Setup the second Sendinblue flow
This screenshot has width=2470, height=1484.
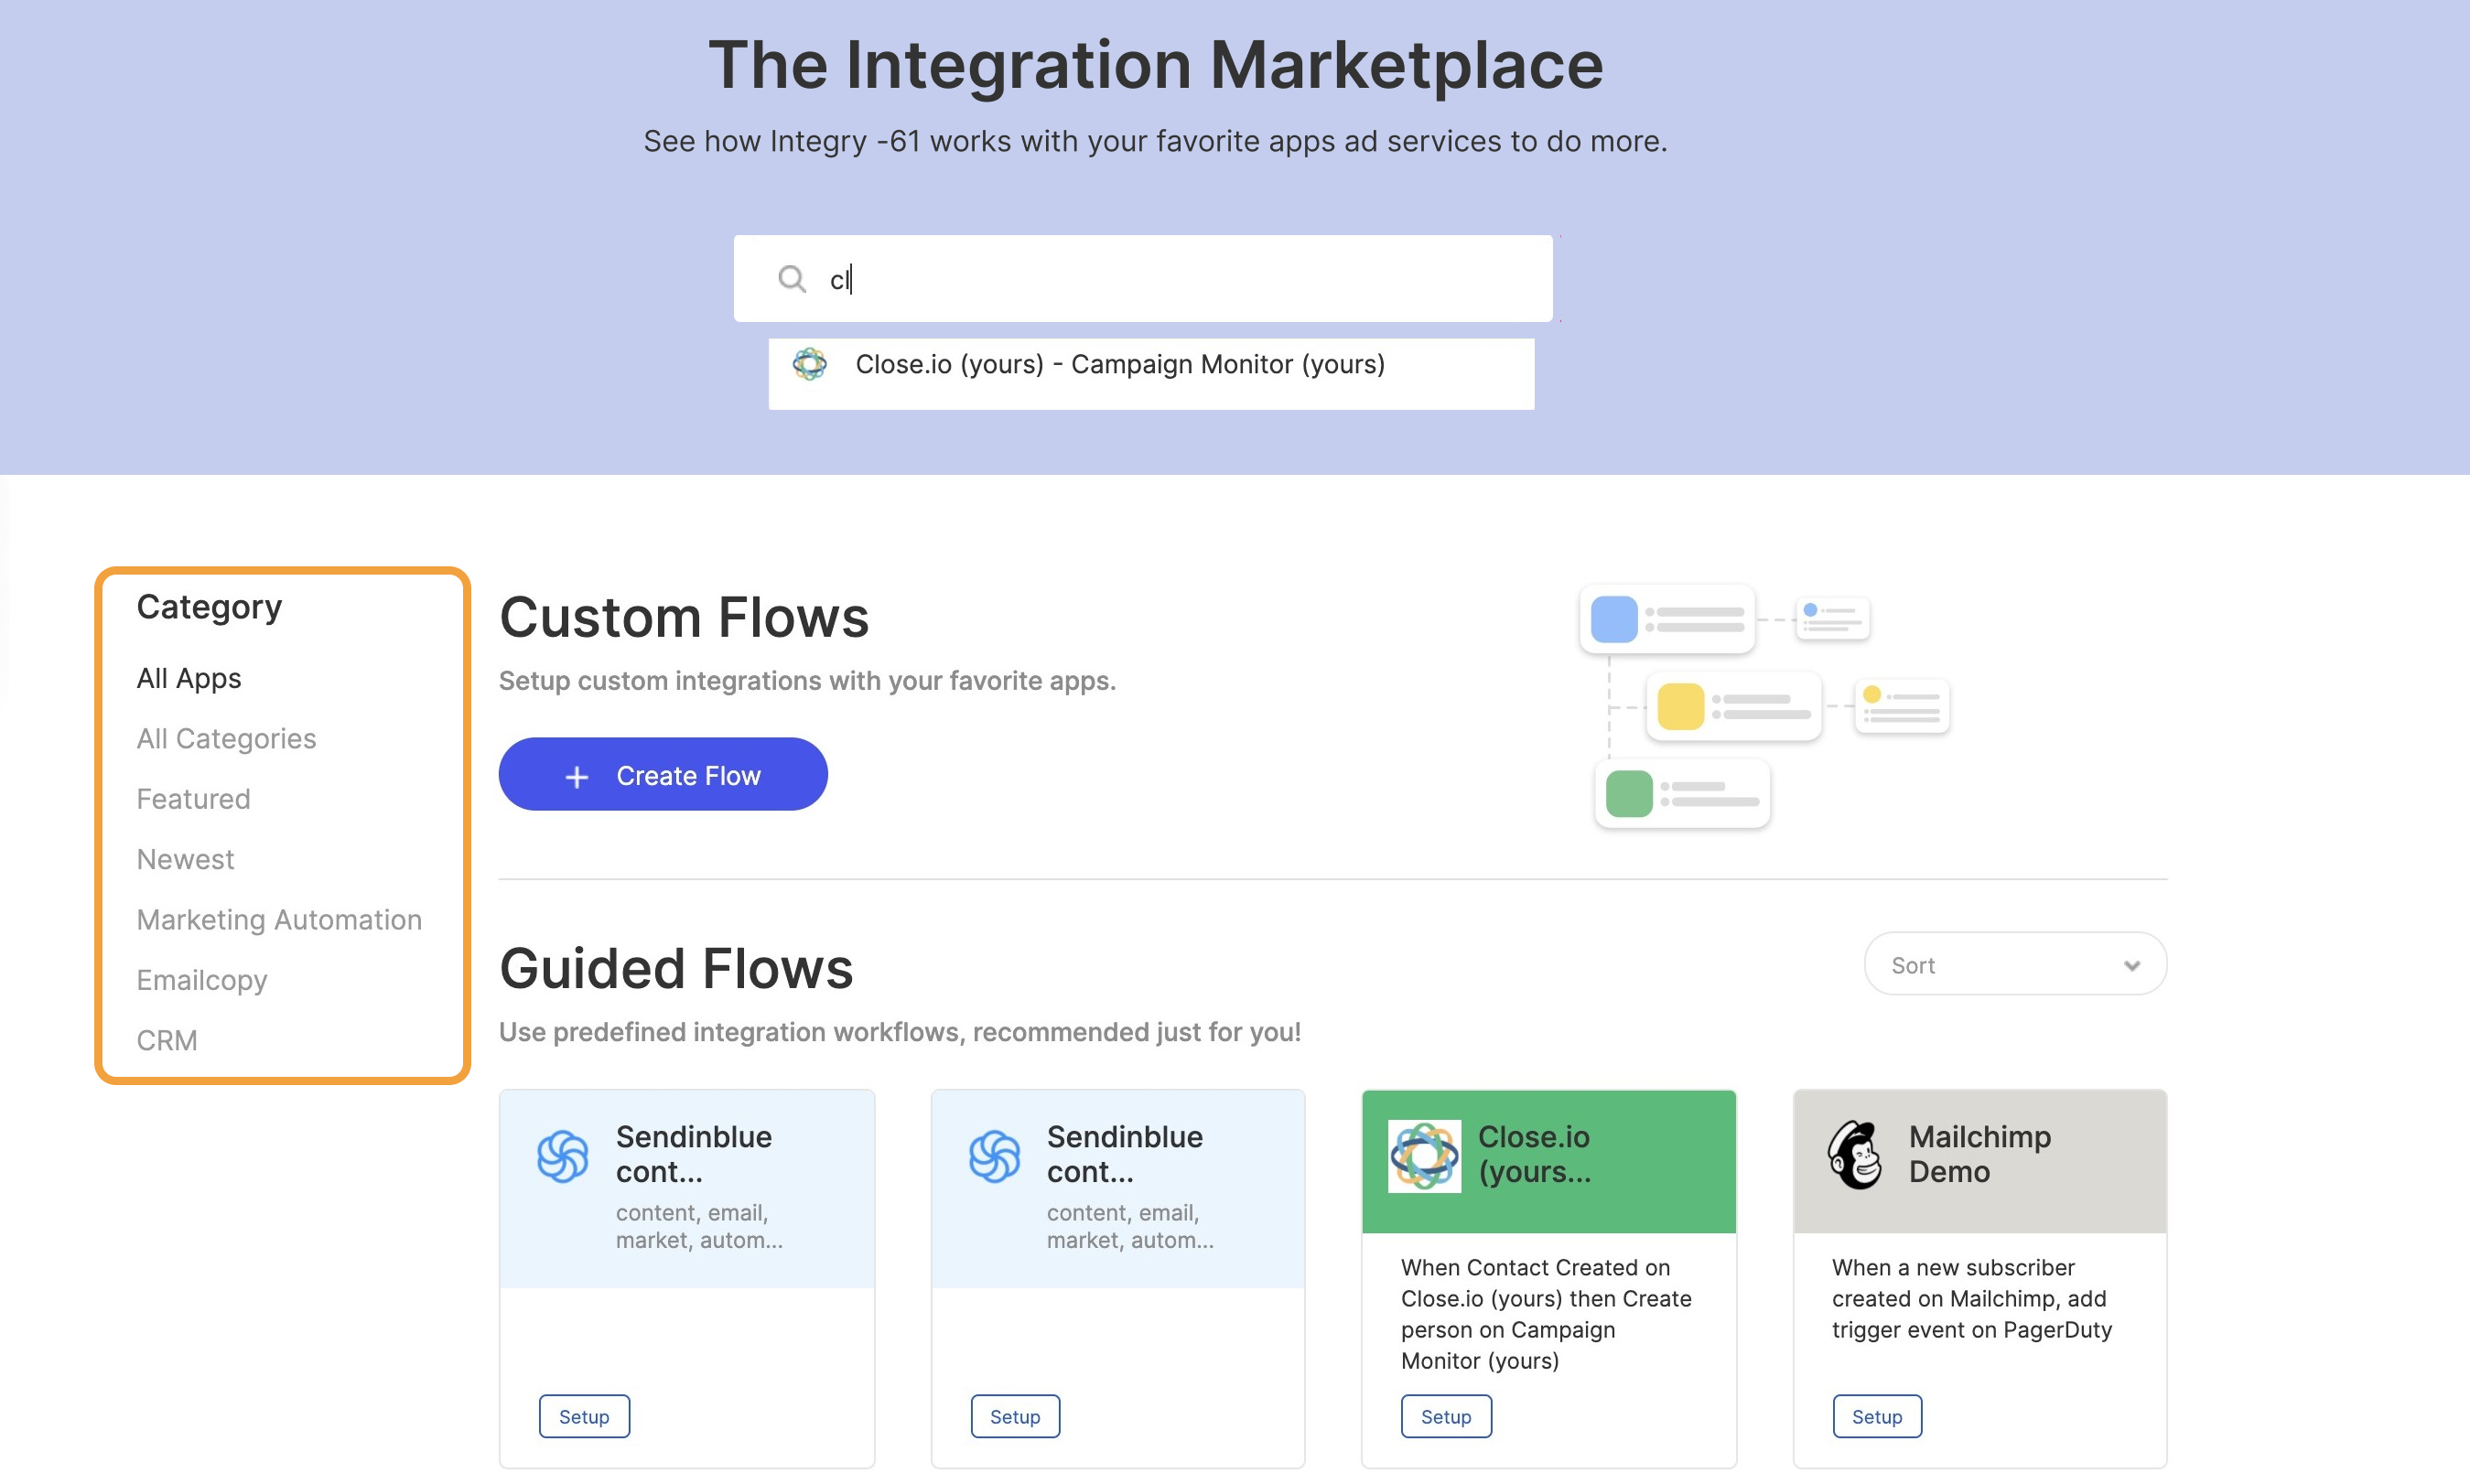[1015, 1417]
